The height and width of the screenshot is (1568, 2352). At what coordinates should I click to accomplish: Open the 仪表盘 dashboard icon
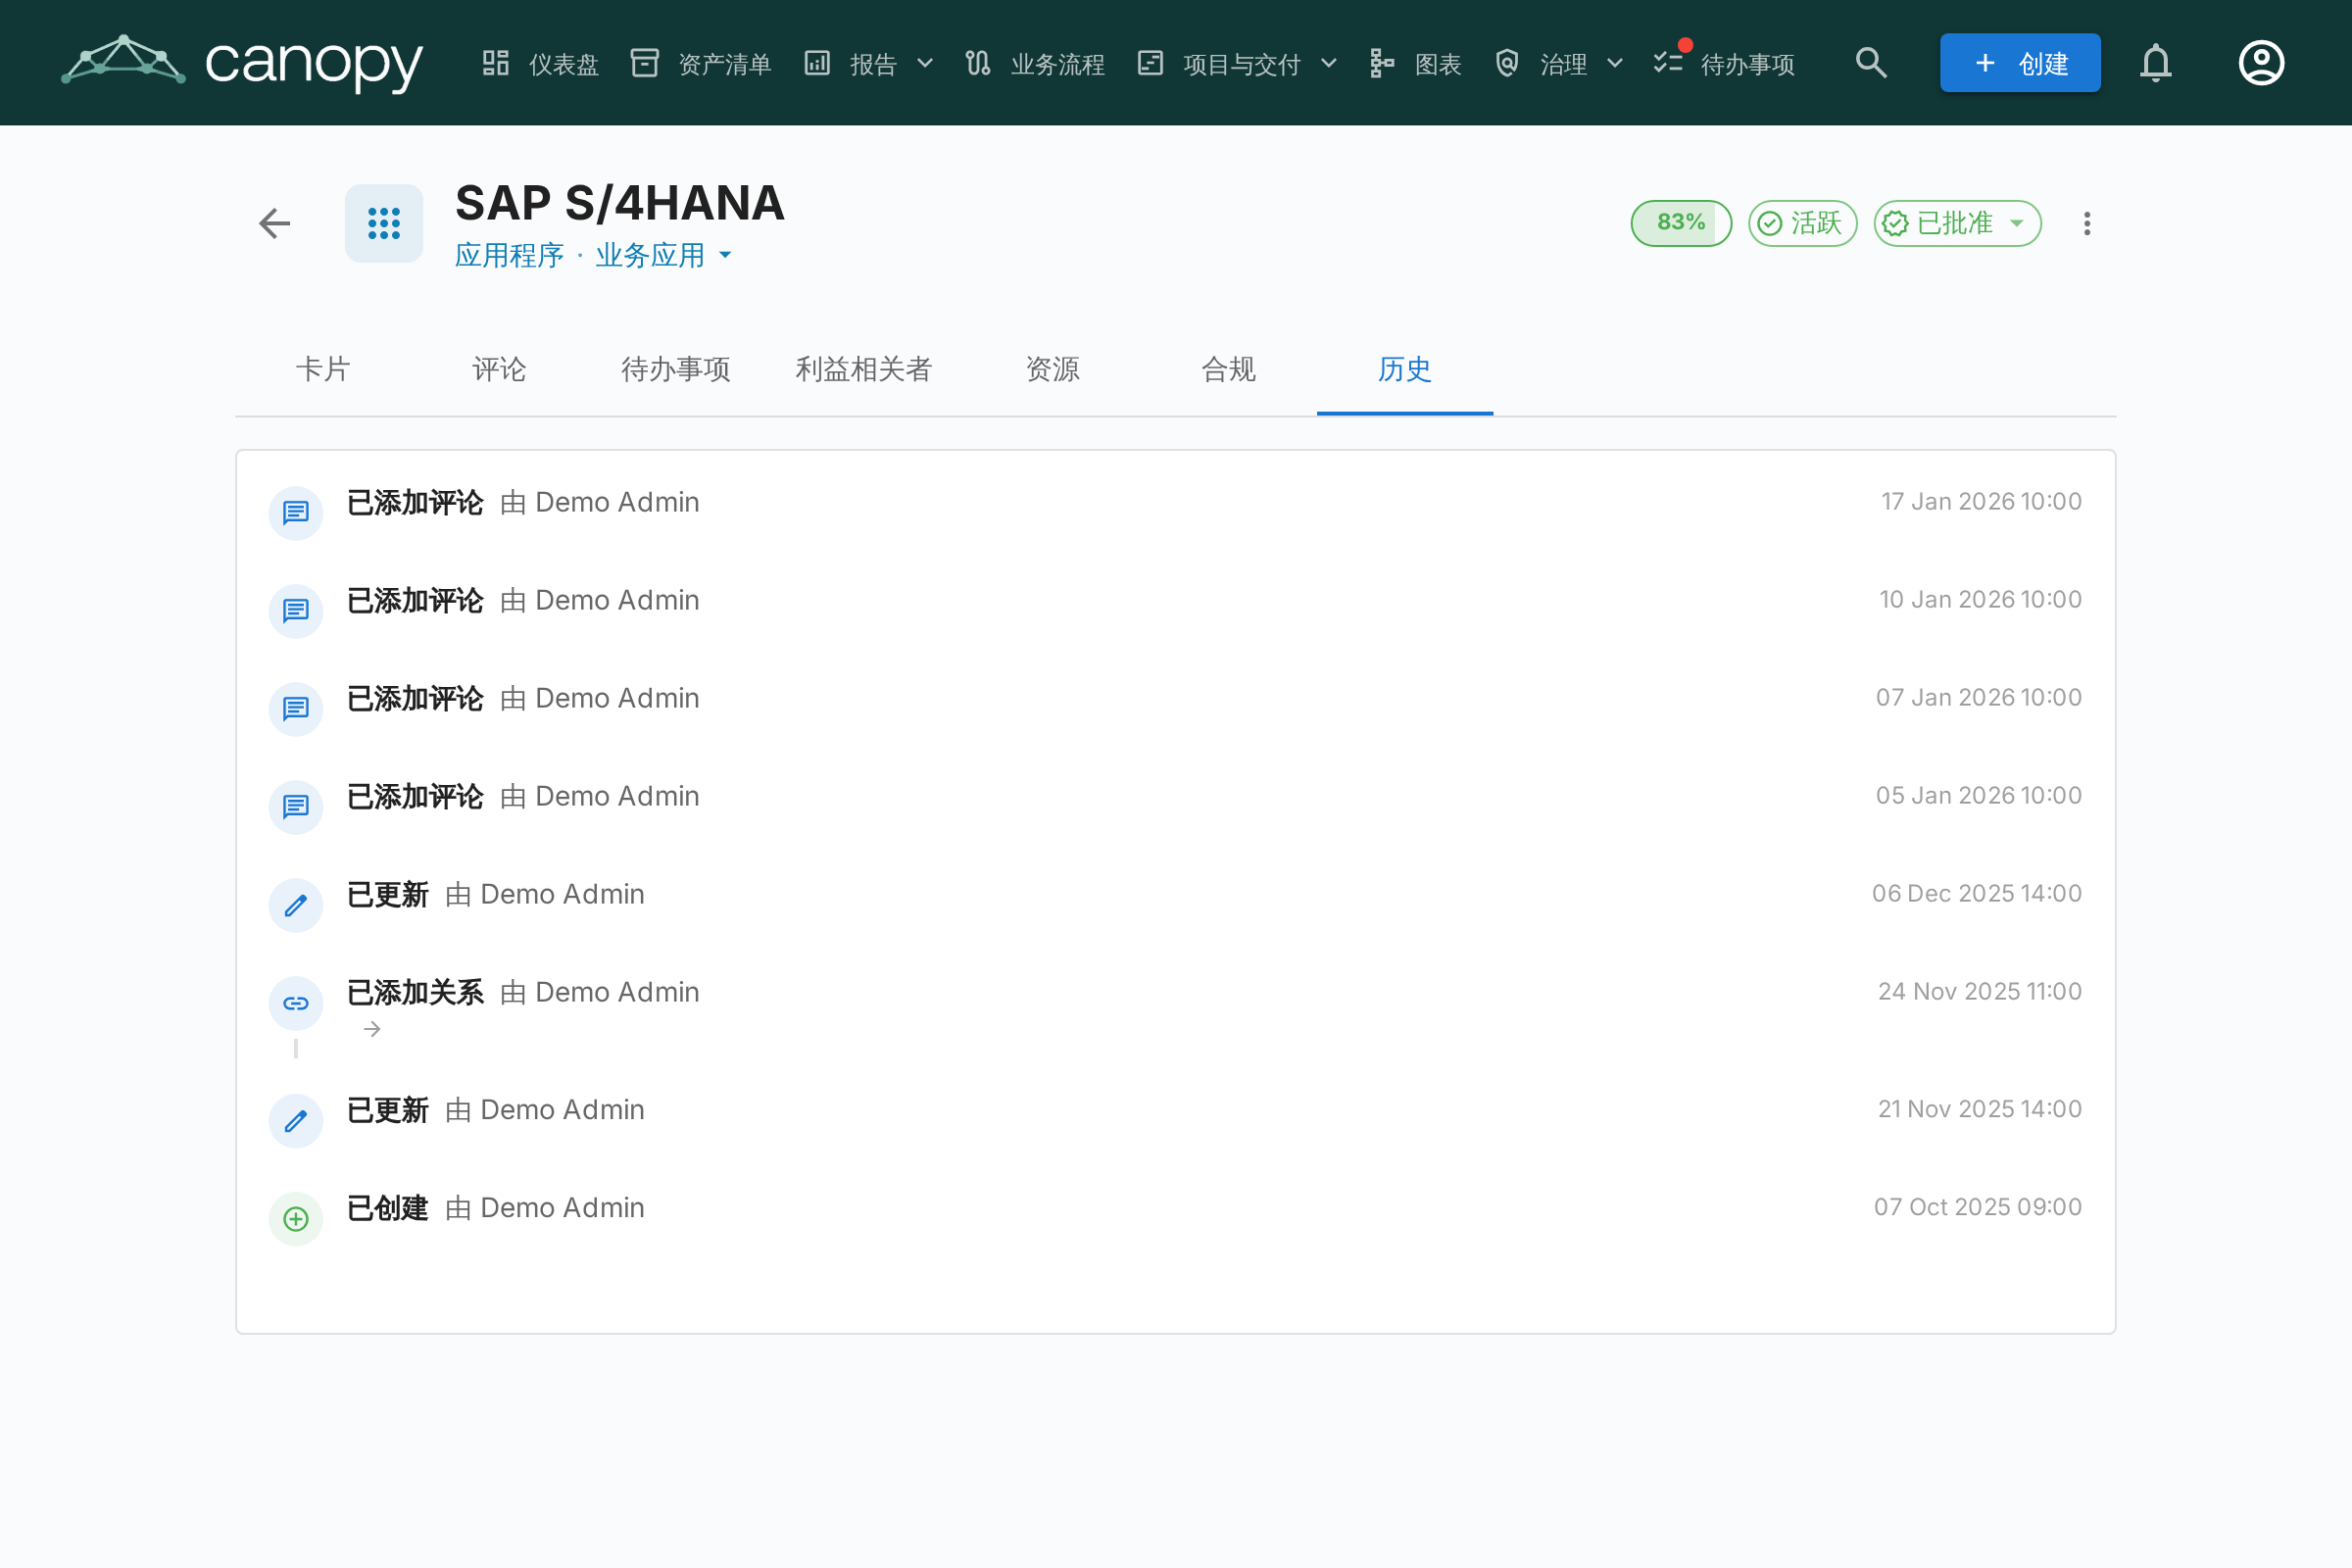[496, 63]
